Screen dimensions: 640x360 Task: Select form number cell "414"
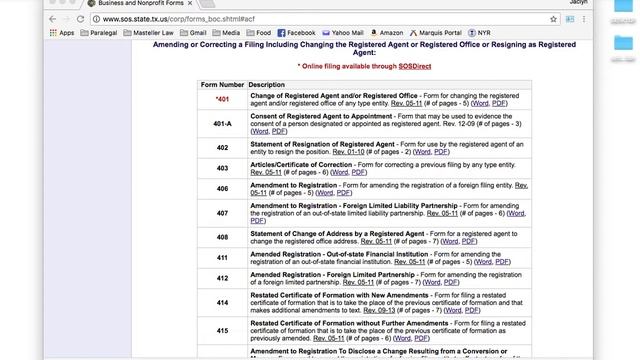[x=222, y=302]
